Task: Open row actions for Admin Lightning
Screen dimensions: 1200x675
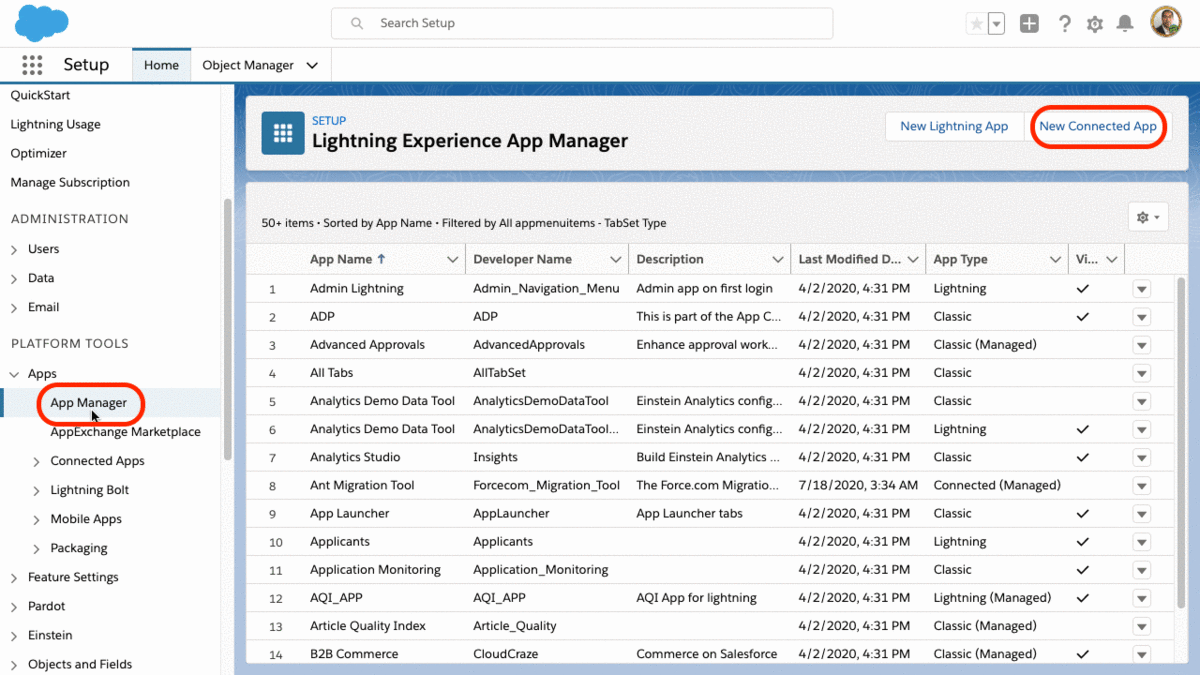Action: pyautogui.click(x=1141, y=289)
